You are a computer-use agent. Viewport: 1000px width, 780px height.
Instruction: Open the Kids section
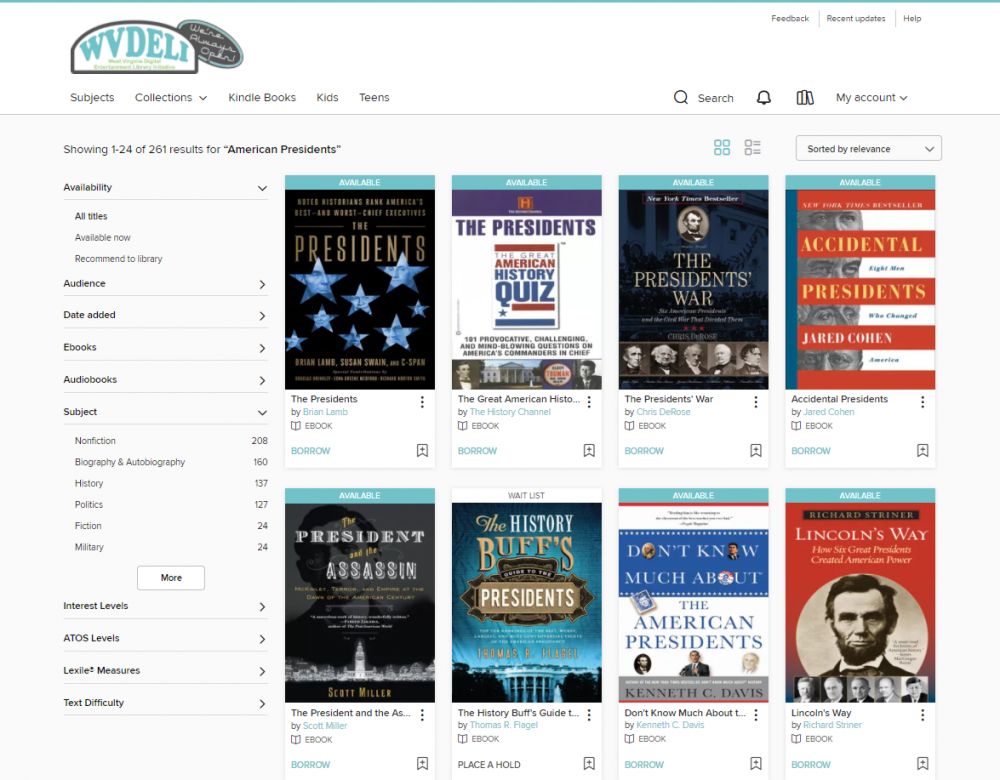327,98
